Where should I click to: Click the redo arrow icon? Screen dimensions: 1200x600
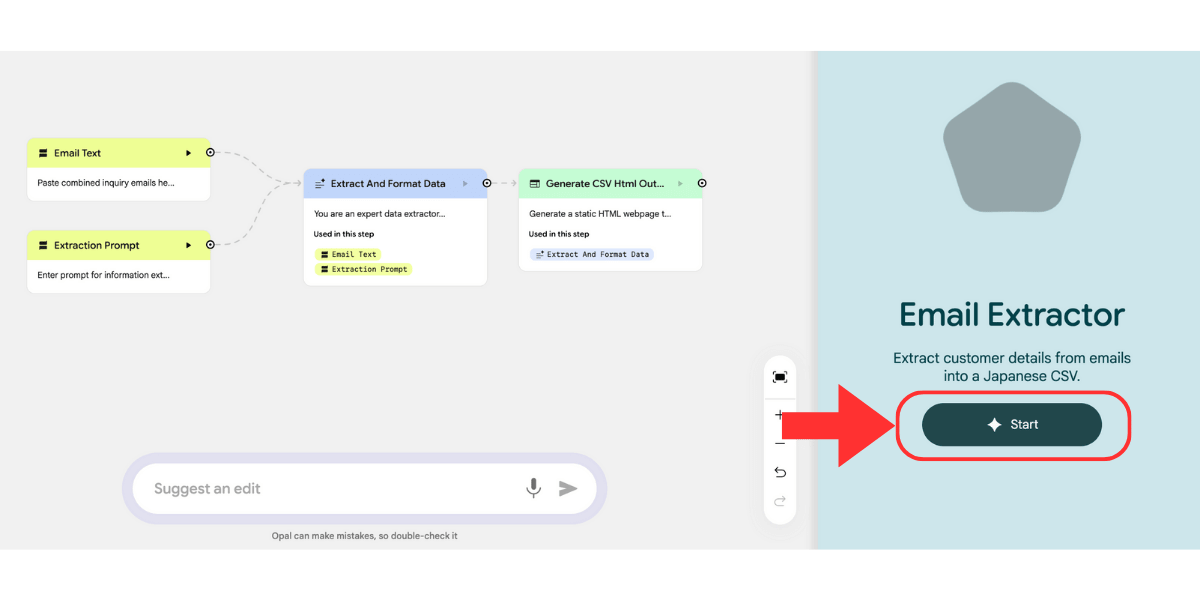click(780, 501)
